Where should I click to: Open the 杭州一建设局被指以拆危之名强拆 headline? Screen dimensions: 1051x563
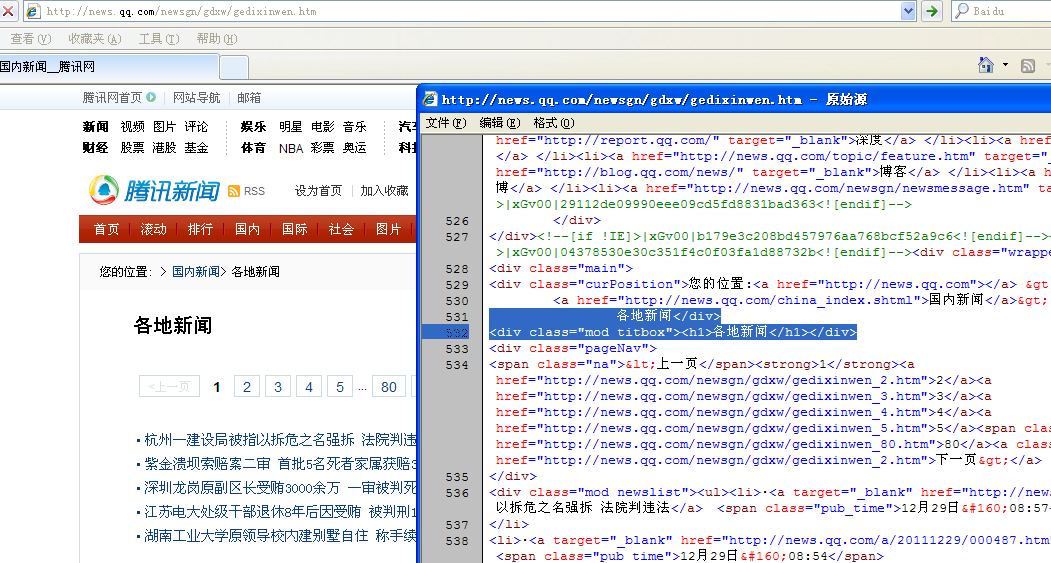click(280, 440)
